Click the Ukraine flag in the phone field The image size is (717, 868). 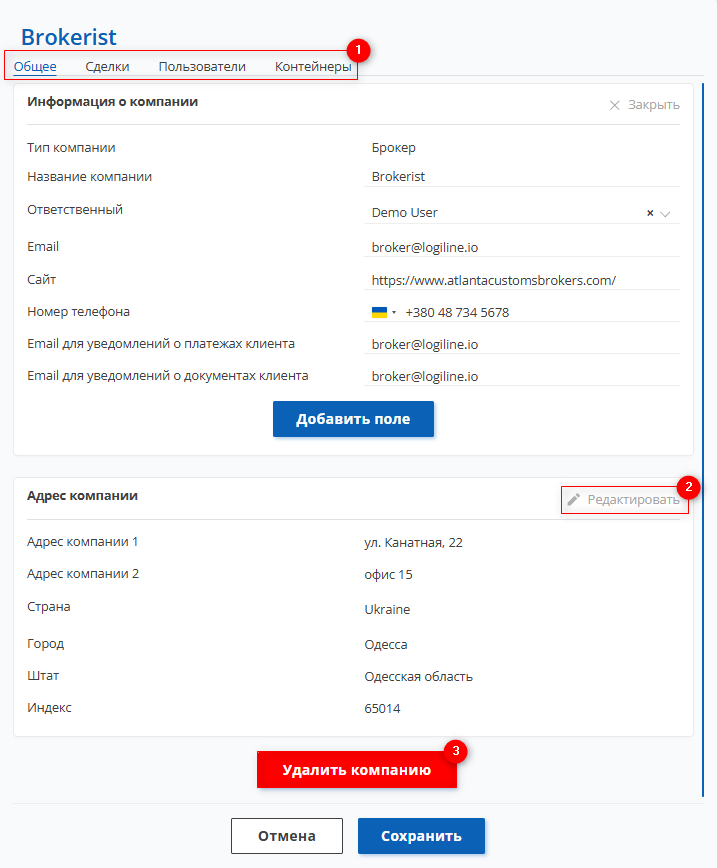(x=379, y=312)
